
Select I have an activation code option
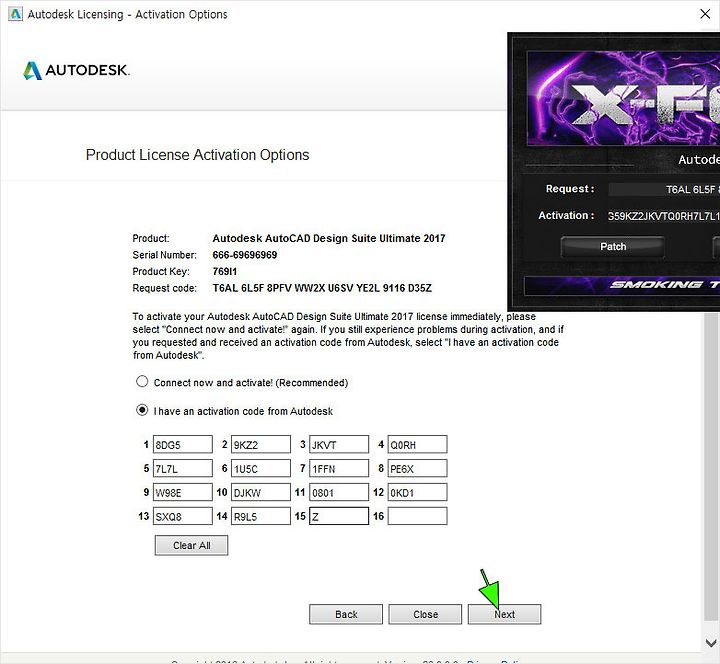tap(142, 410)
